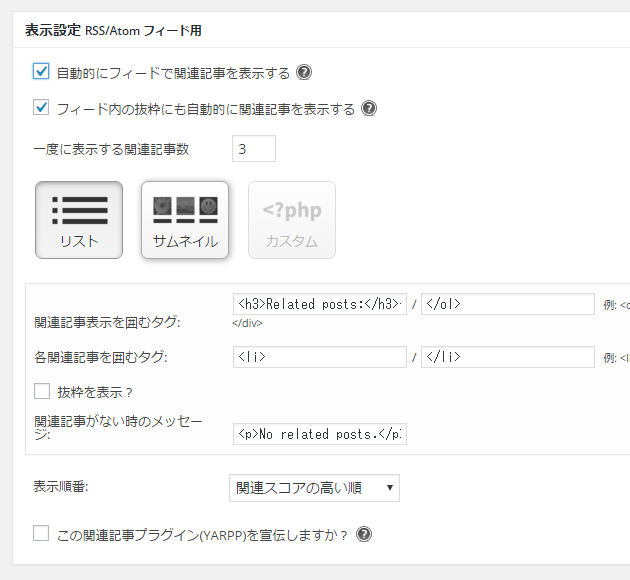Open the 表示順番 dropdown
630x580 pixels.
314,488
